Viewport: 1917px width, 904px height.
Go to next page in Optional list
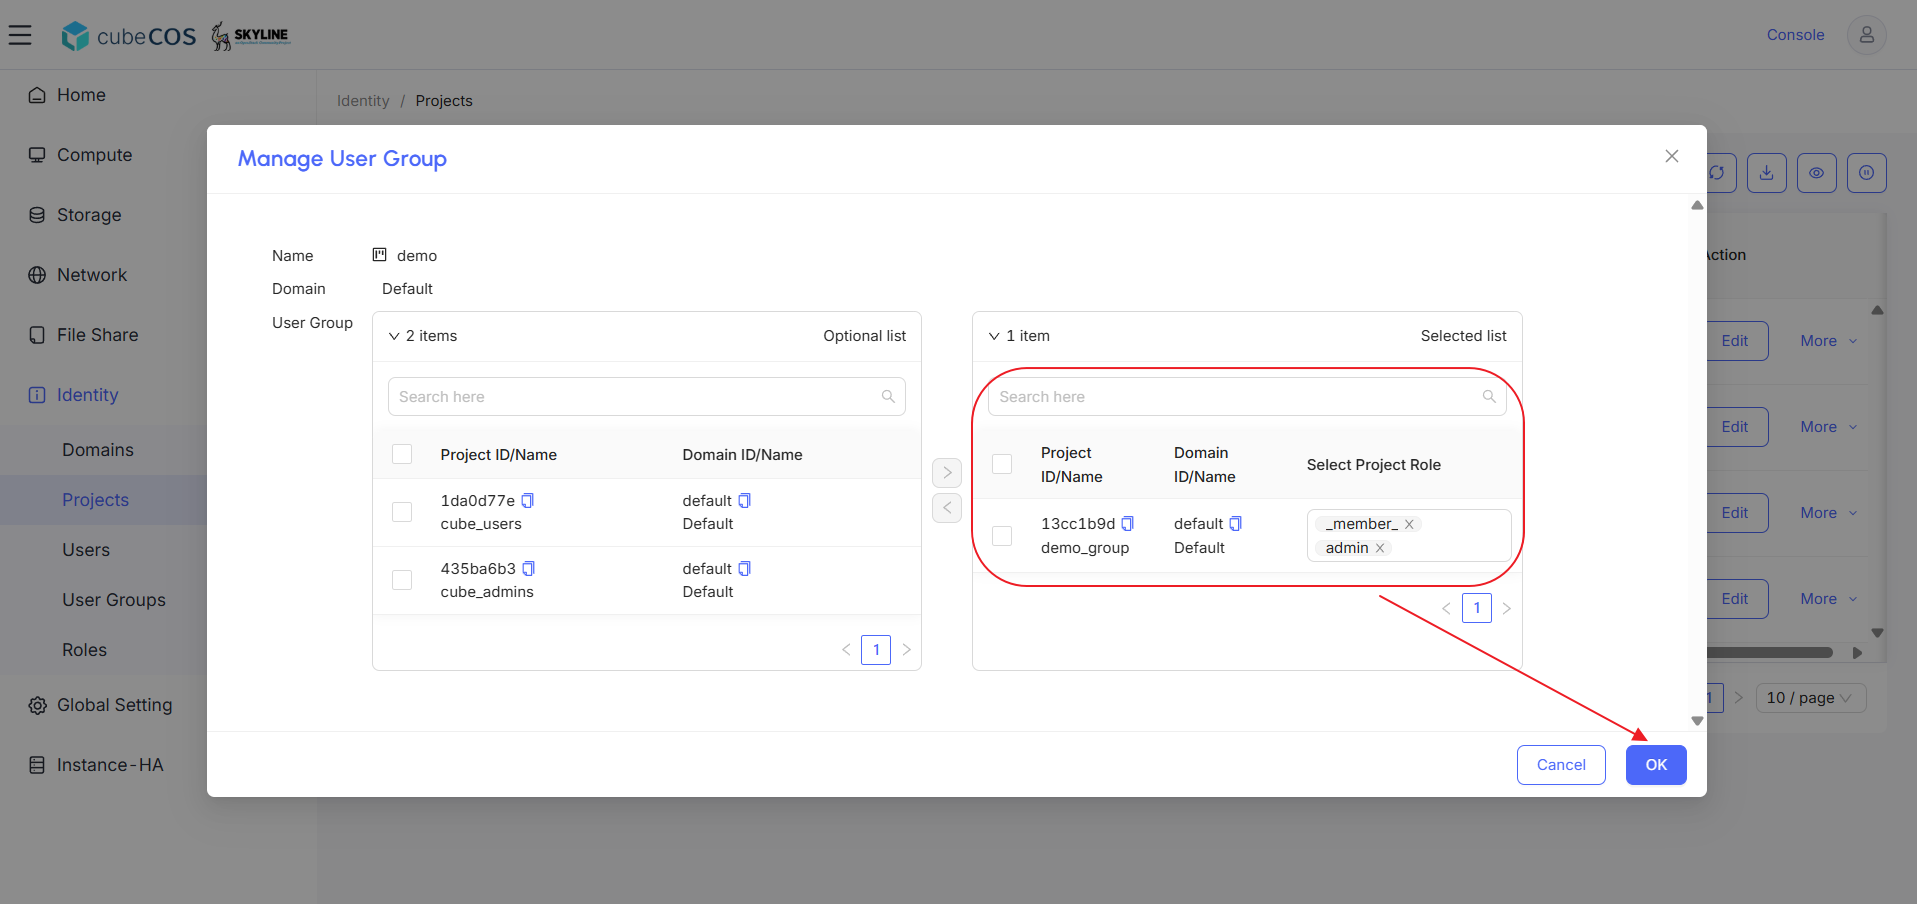[x=906, y=650]
